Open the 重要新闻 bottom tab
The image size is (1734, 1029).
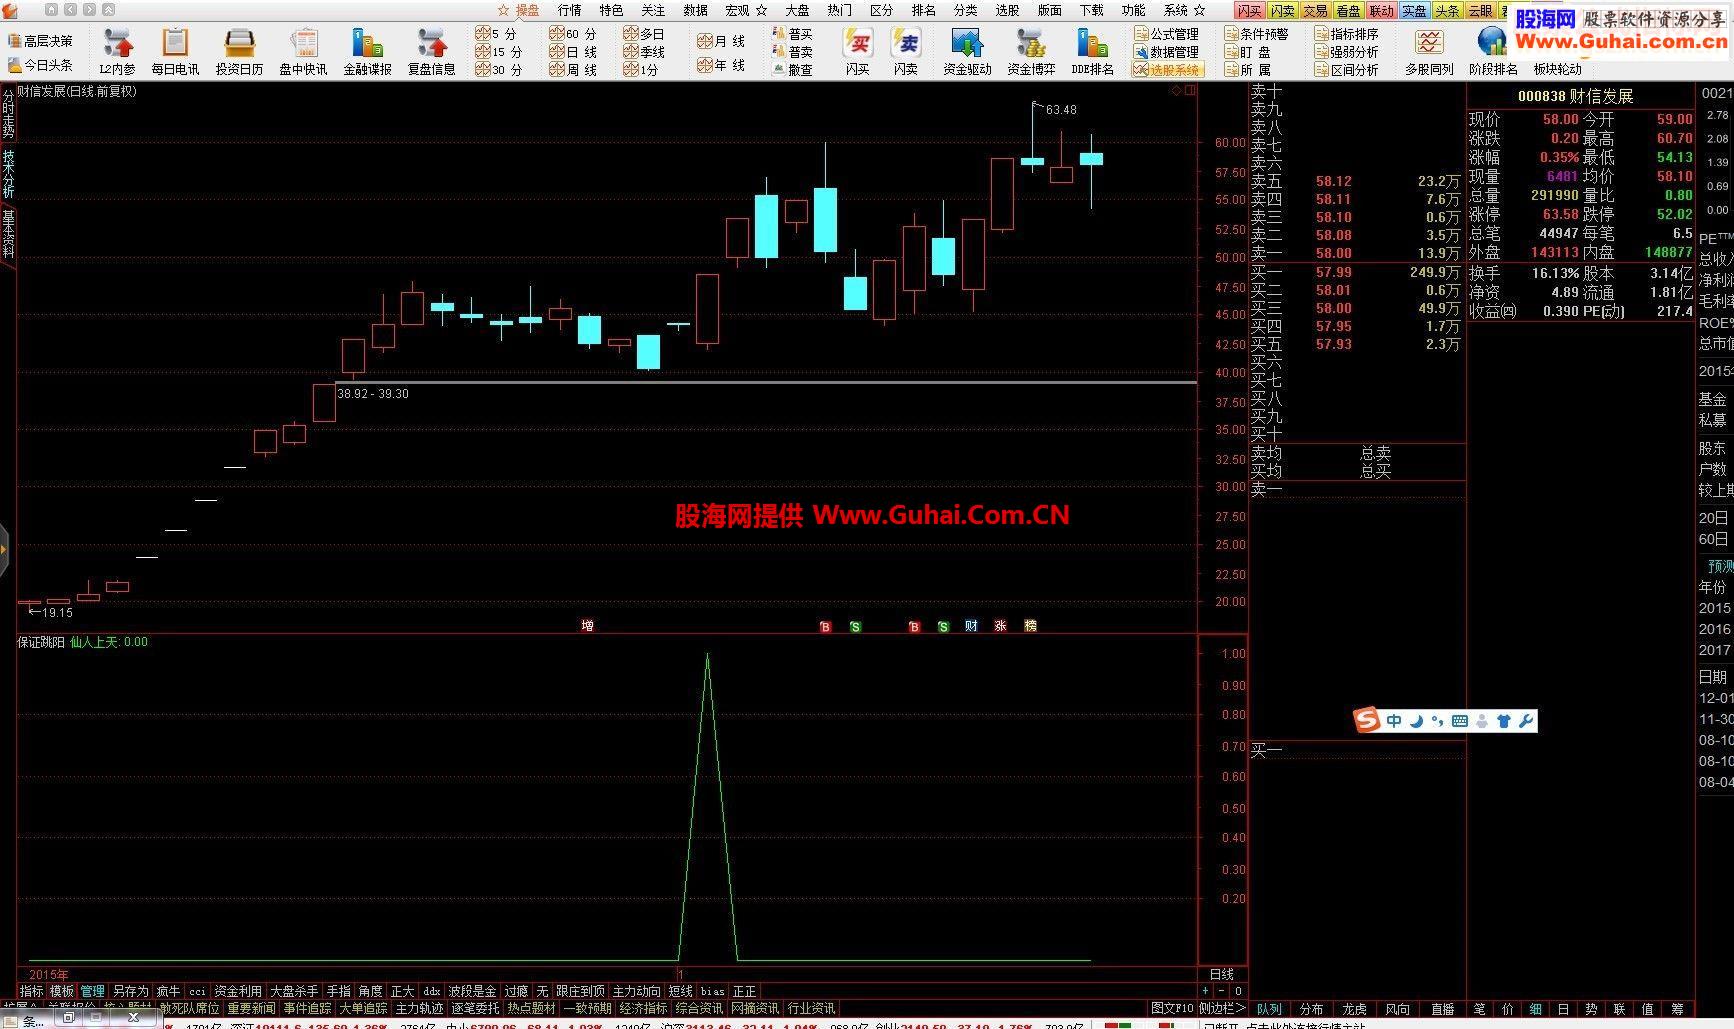(x=251, y=1008)
